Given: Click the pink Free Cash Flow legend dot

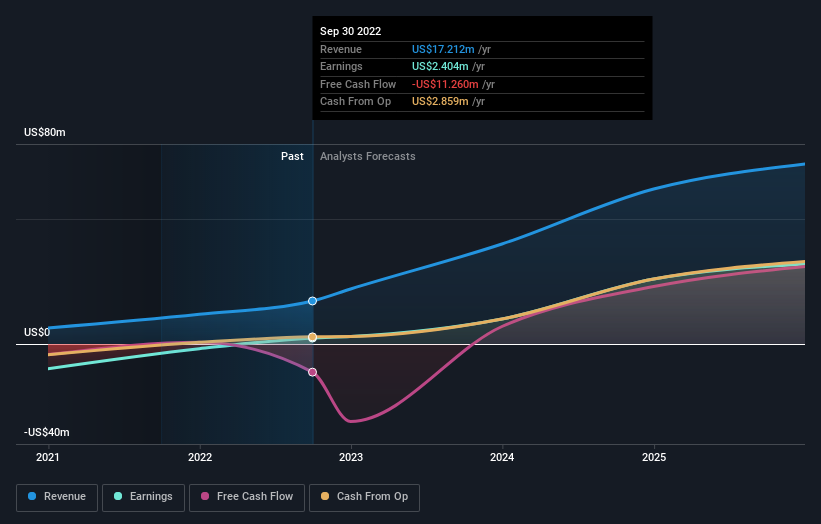Looking at the screenshot, I should (205, 496).
